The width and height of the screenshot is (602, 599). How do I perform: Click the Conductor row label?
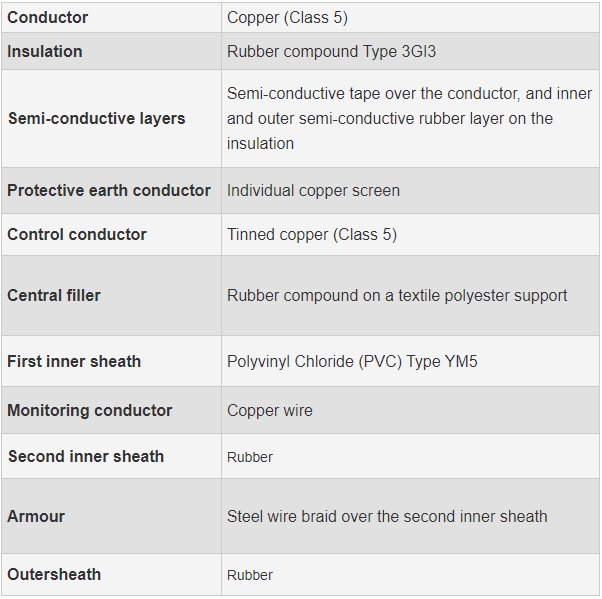pyautogui.click(x=48, y=18)
